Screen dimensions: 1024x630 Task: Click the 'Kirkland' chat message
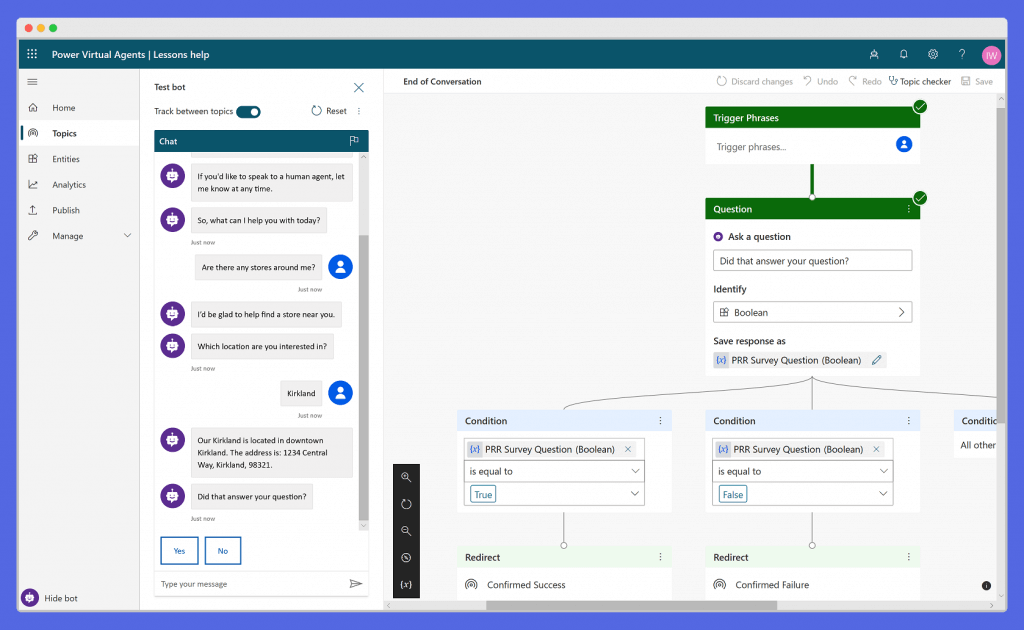pyautogui.click(x=301, y=393)
